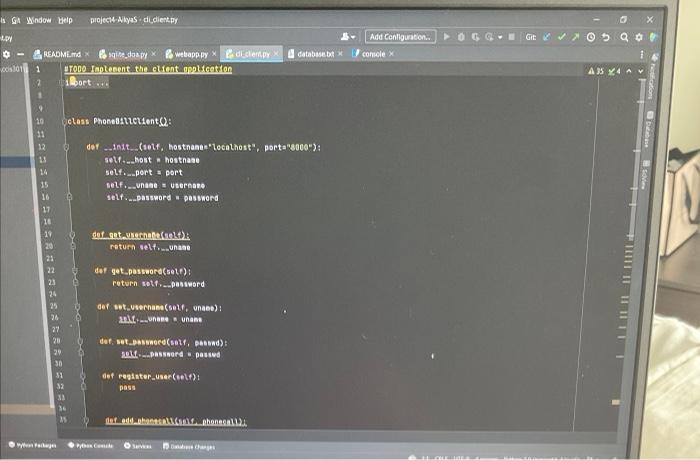Close the webapp.py tab
The height and width of the screenshot is (460, 700).
[x=214, y=54]
